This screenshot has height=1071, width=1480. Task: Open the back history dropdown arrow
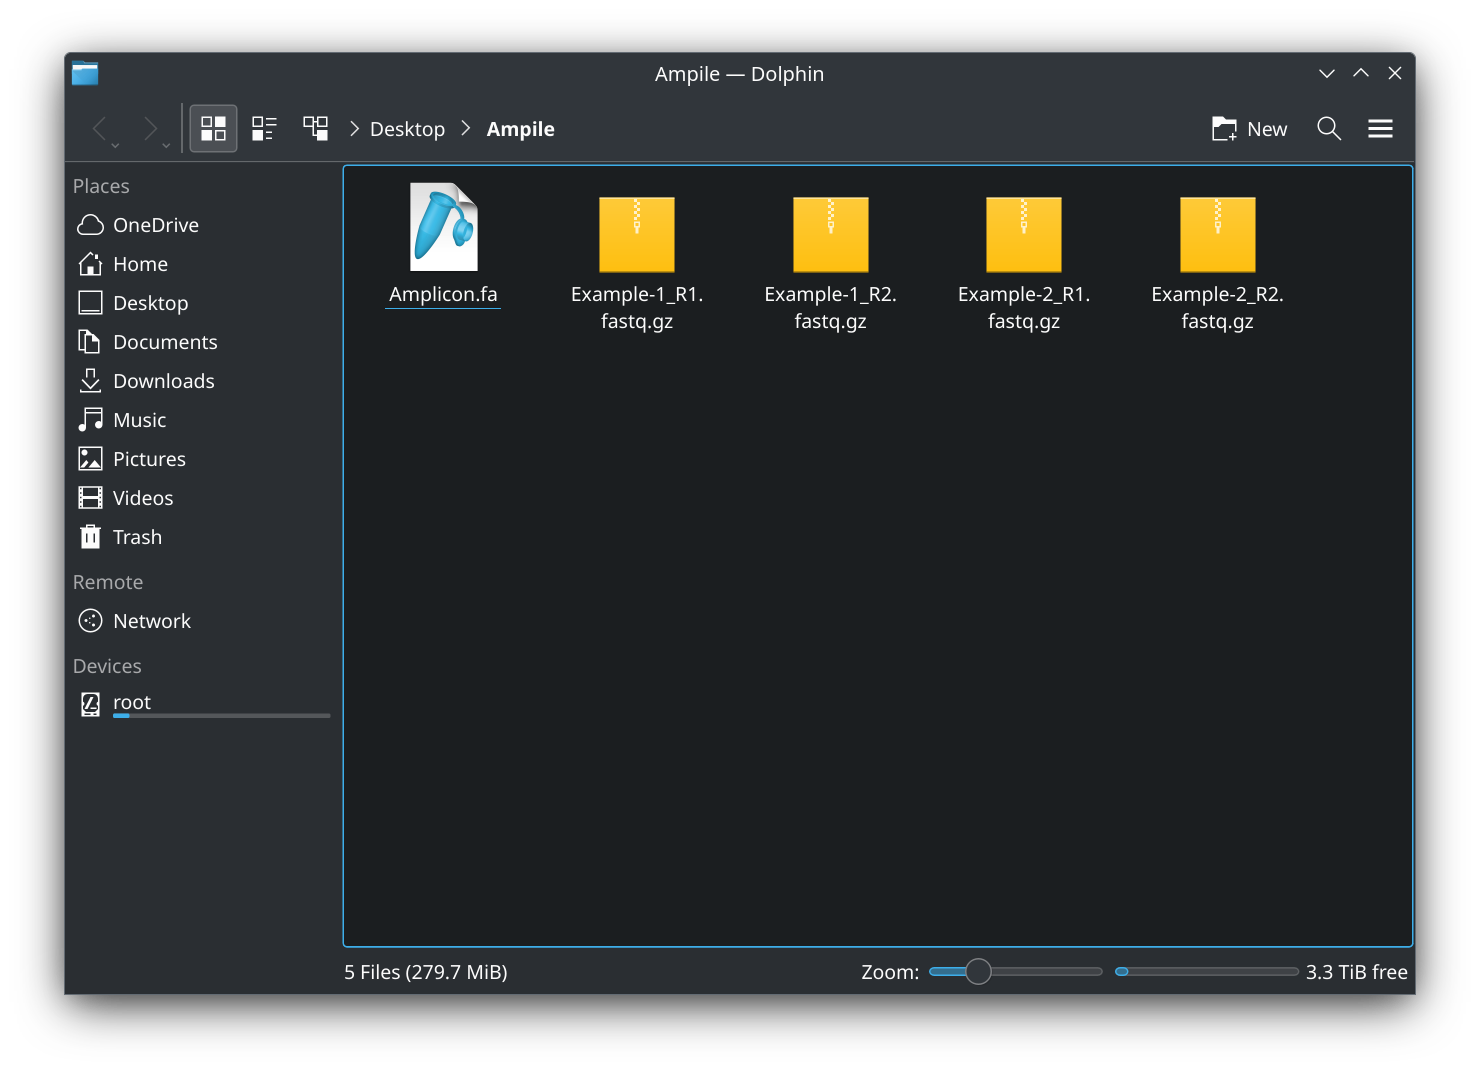click(x=116, y=146)
